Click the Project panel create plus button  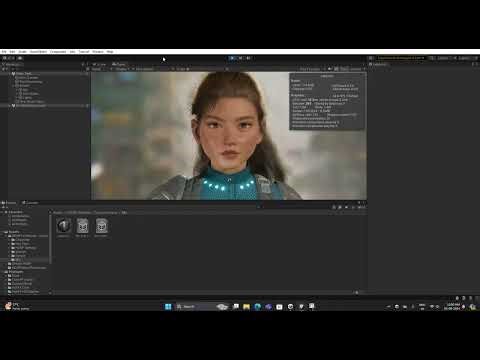4,207
